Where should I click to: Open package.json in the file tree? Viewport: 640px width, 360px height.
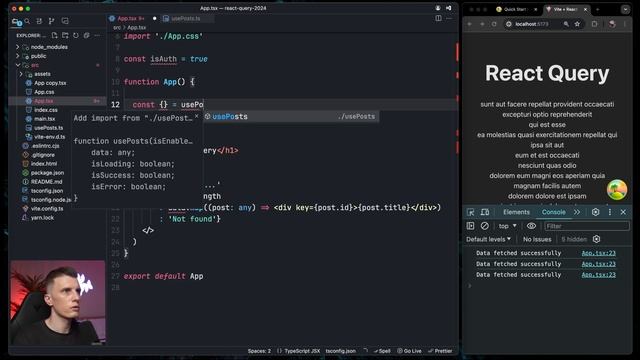click(47, 173)
